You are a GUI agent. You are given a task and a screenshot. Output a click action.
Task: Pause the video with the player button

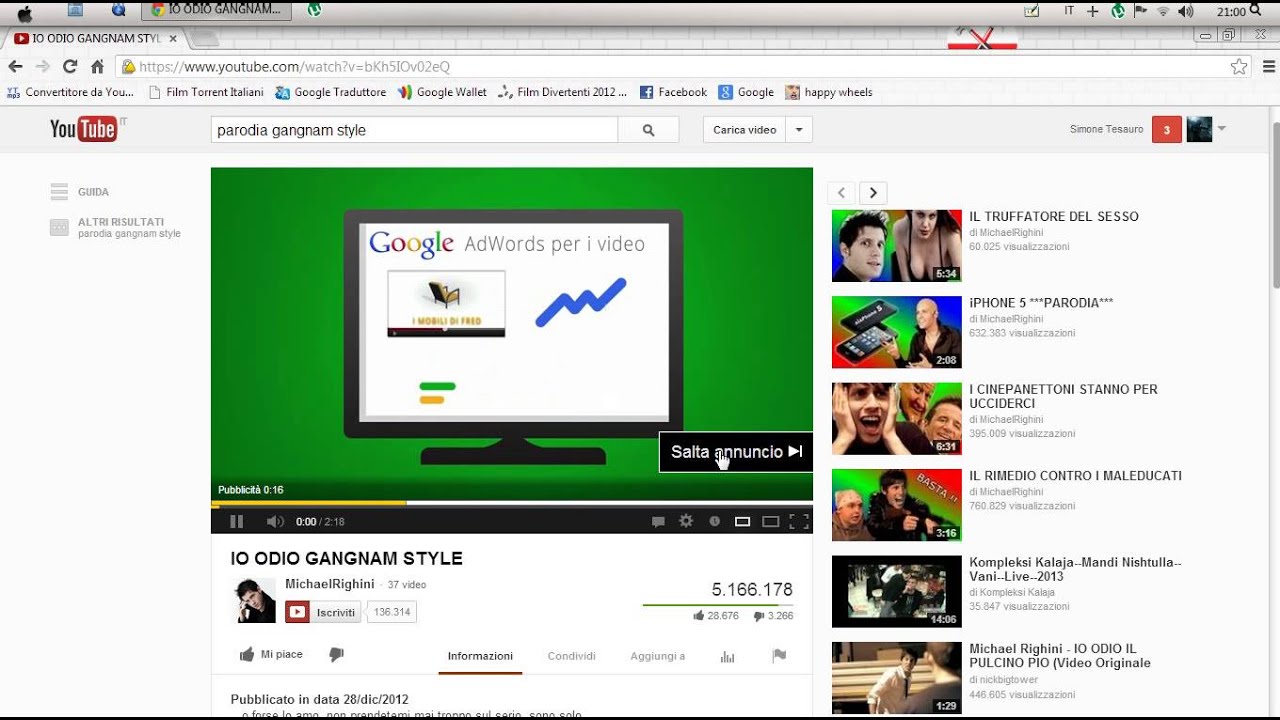coord(237,521)
